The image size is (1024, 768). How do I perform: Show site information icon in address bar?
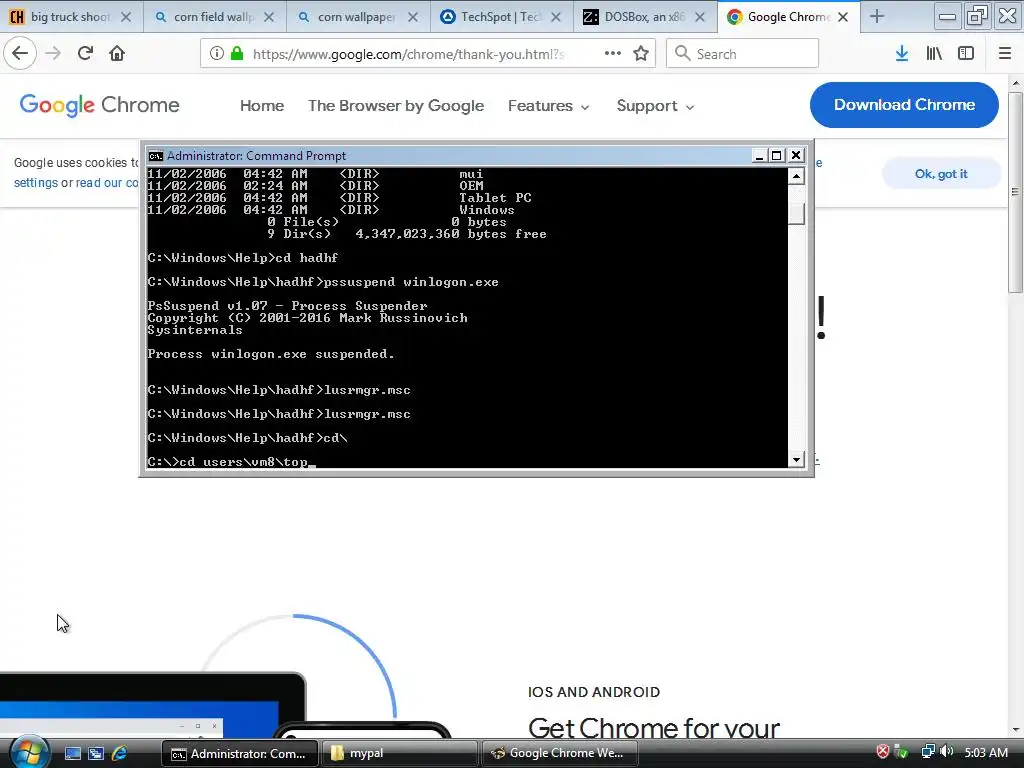[x=216, y=54]
